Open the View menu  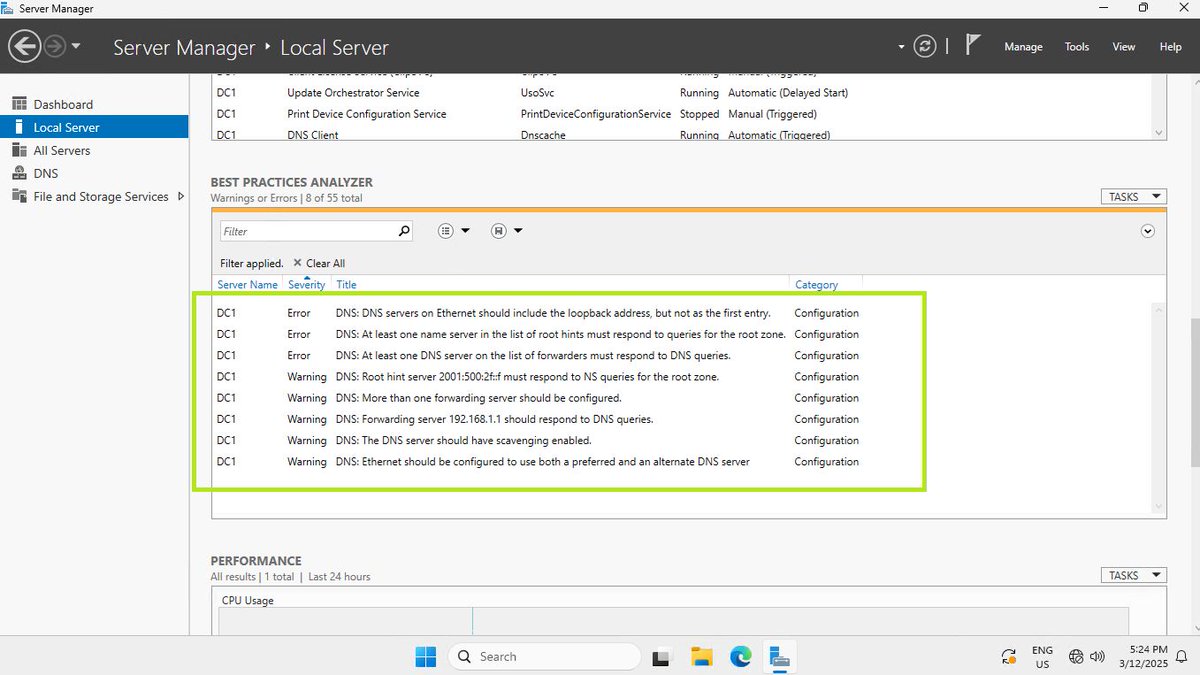tap(1124, 47)
